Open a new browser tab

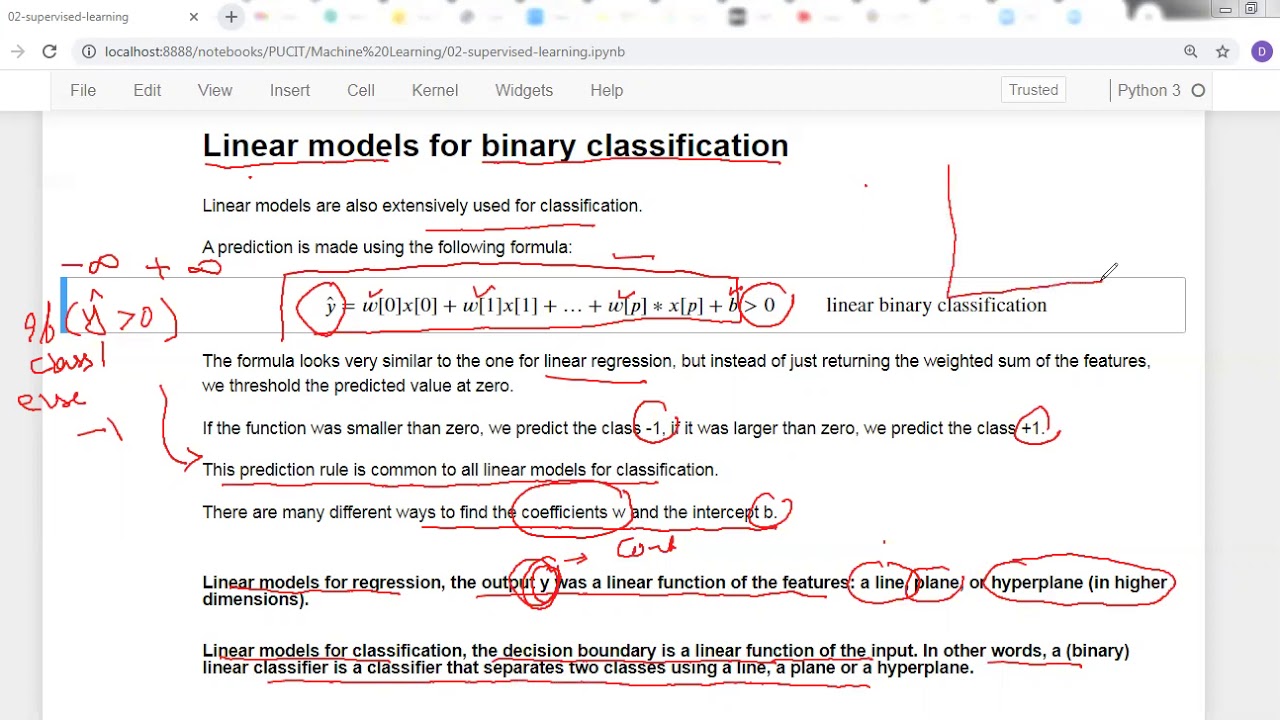(x=231, y=17)
